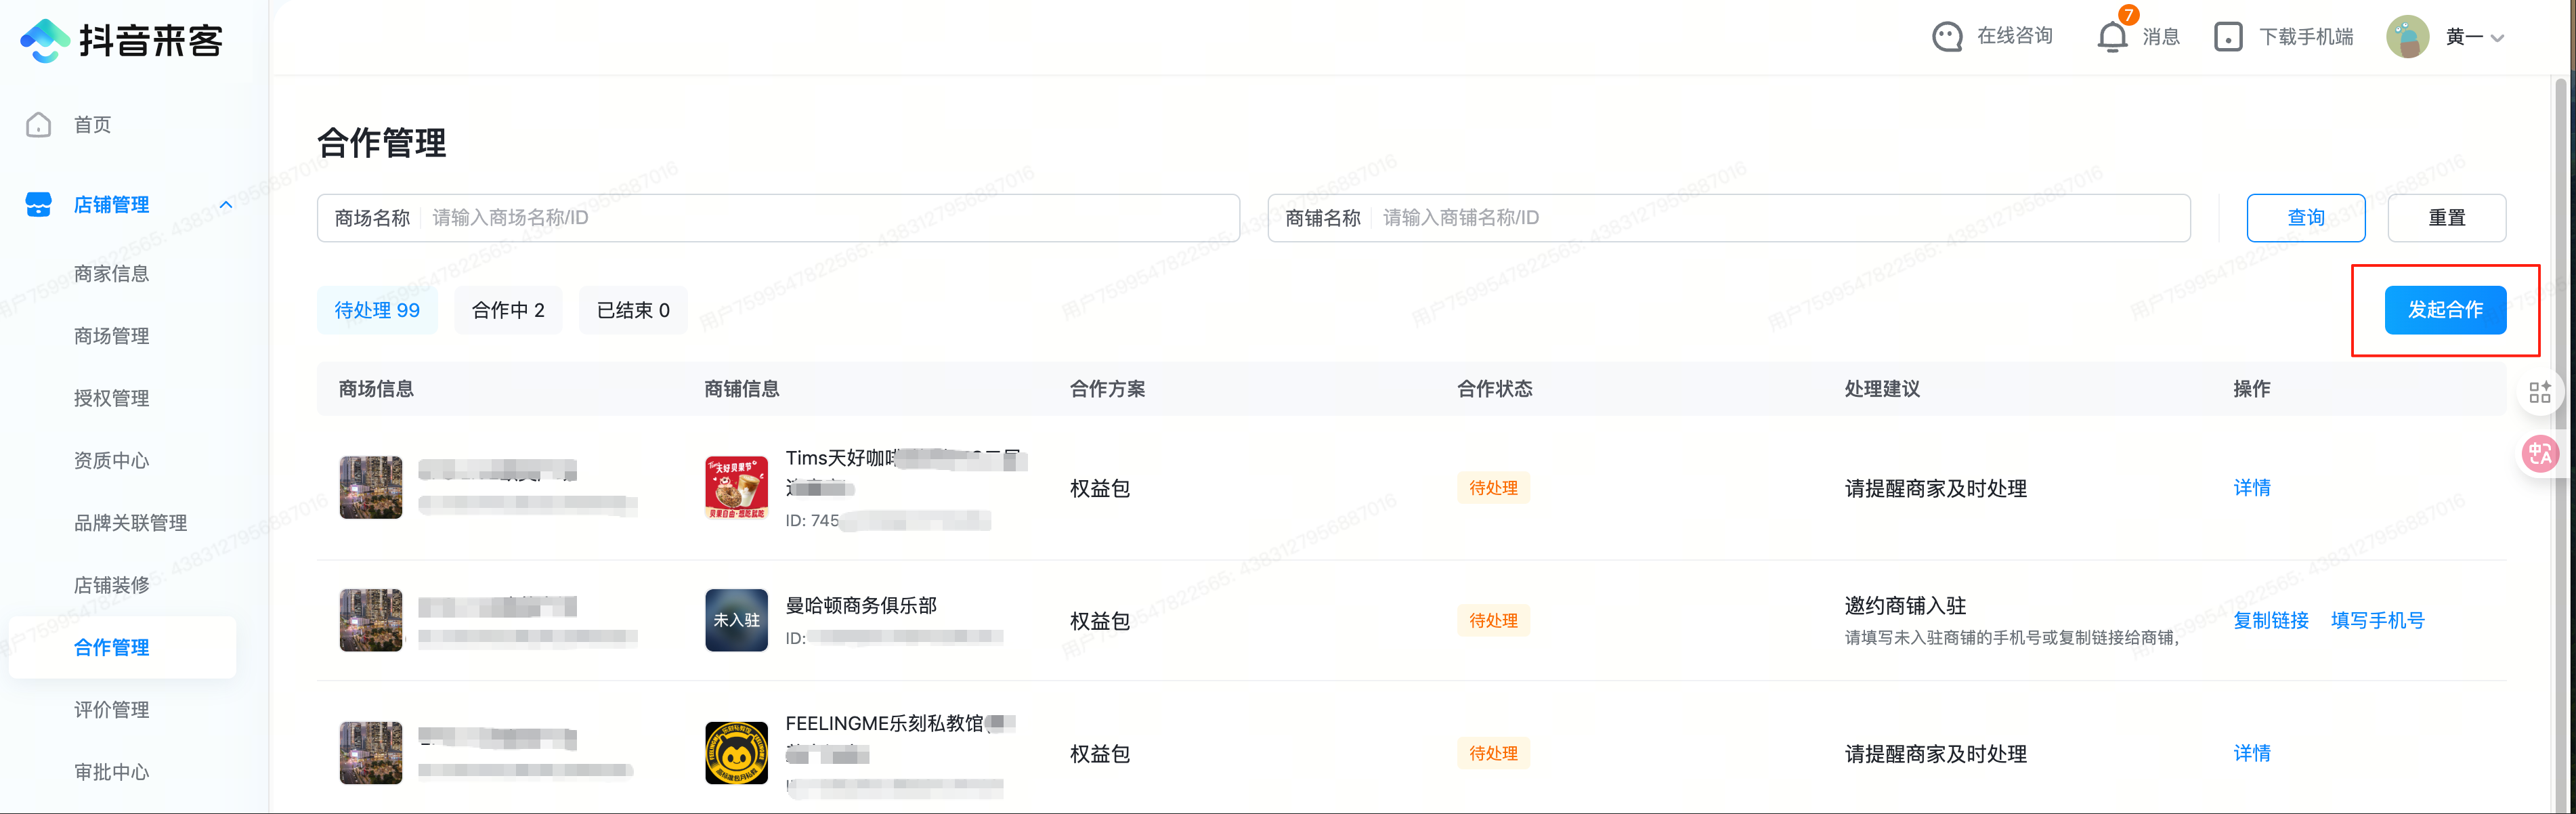Click the 发起合作 button
The width and height of the screenshot is (2576, 814).
[x=2444, y=310]
